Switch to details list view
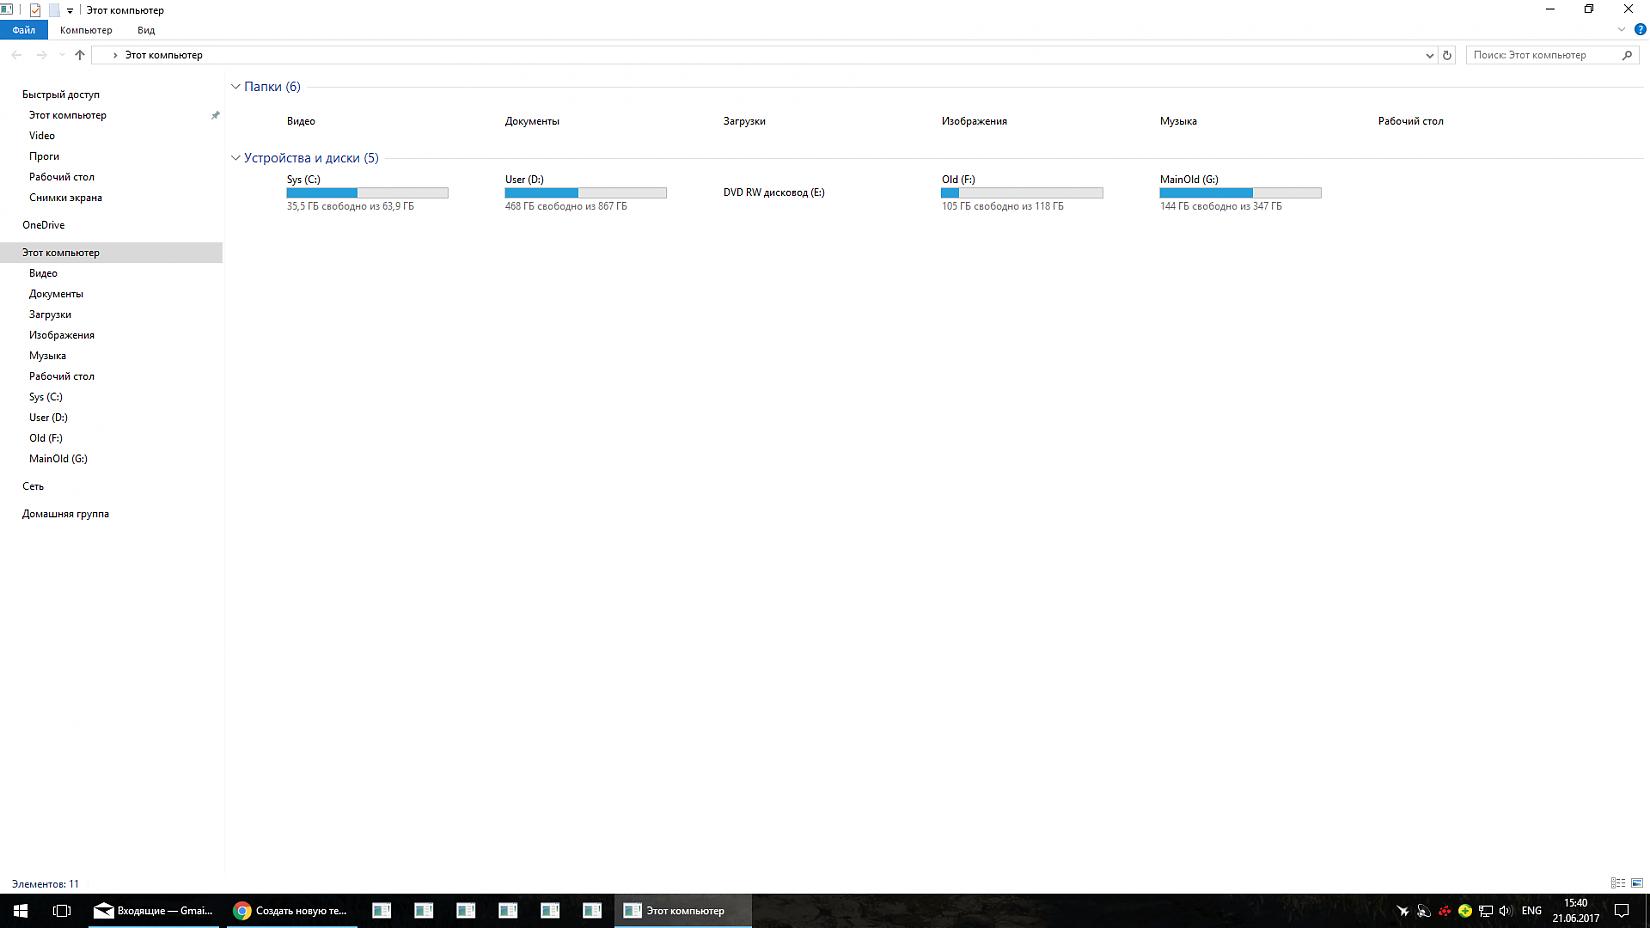The image size is (1650, 928). [x=1617, y=883]
